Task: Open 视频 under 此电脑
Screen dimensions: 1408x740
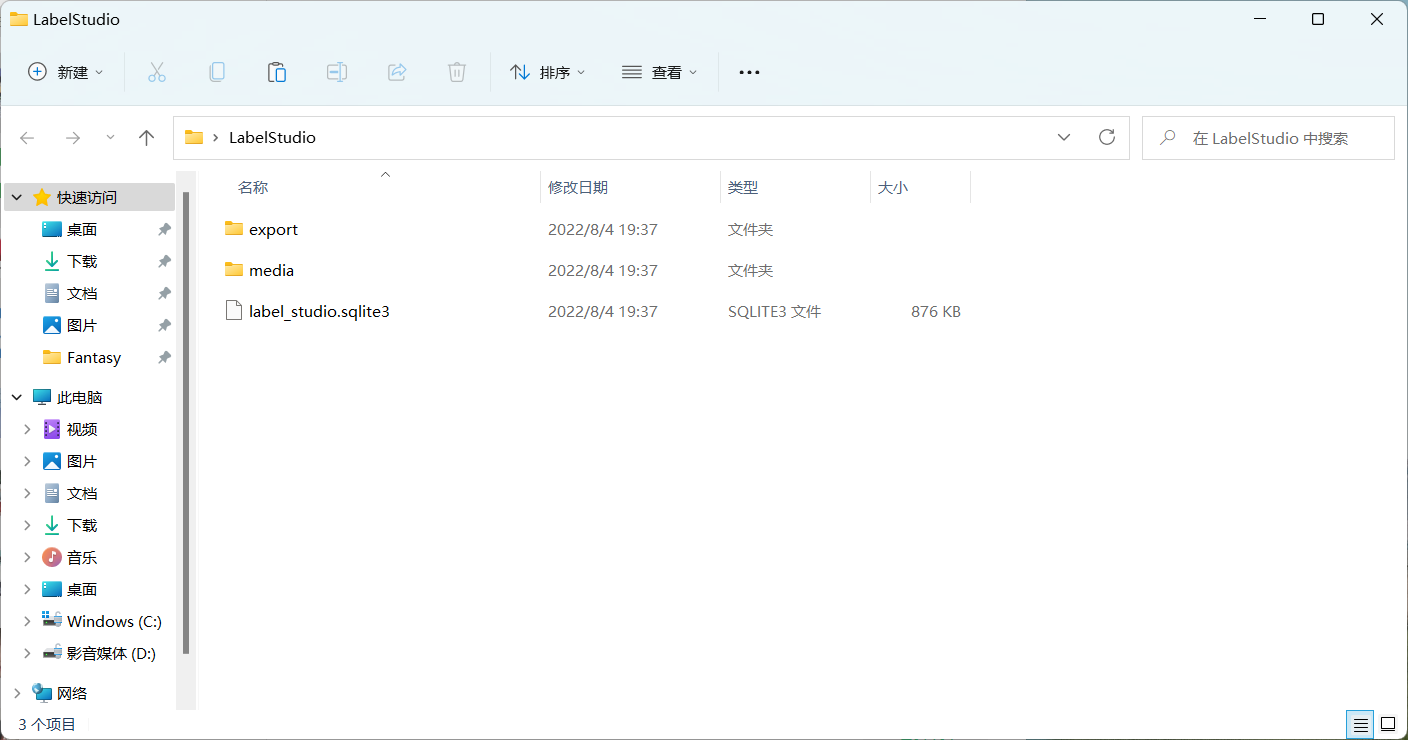Action: (x=82, y=429)
